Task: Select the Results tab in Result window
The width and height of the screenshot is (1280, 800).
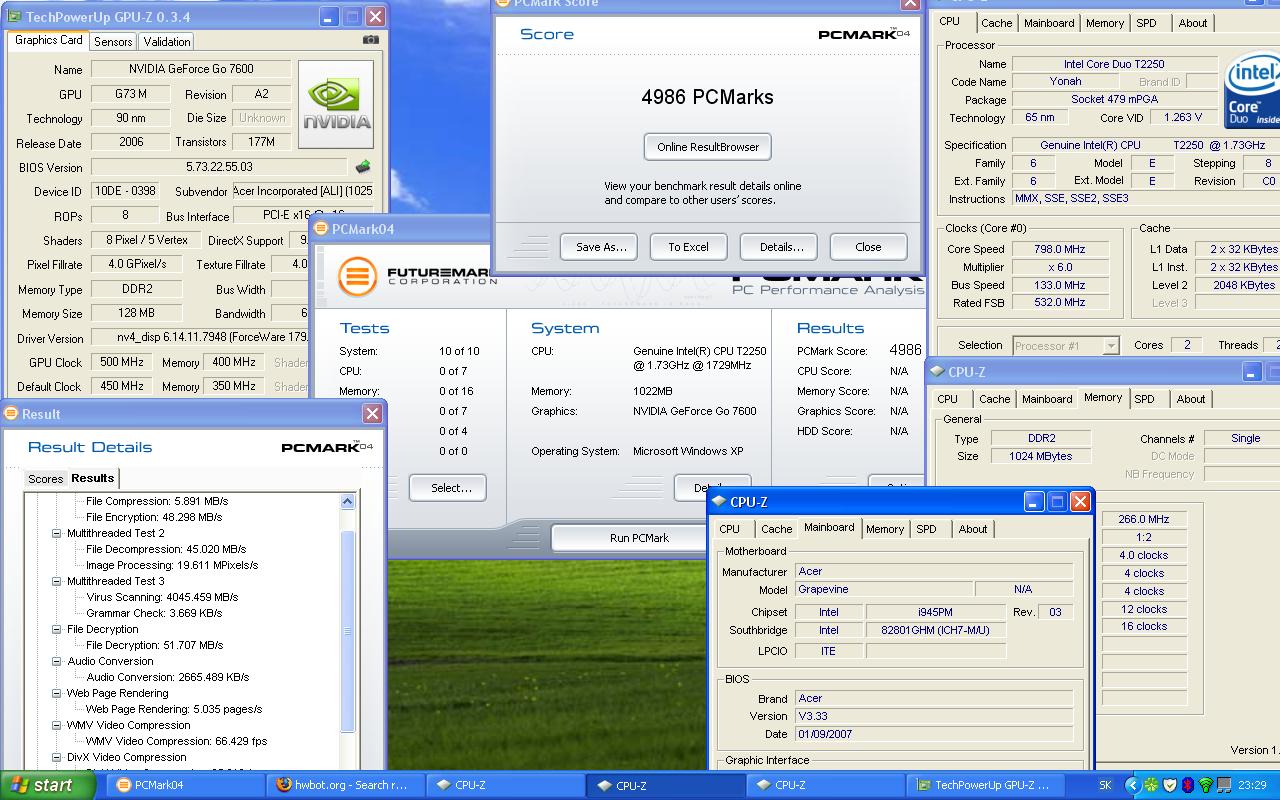Action: coord(92,478)
